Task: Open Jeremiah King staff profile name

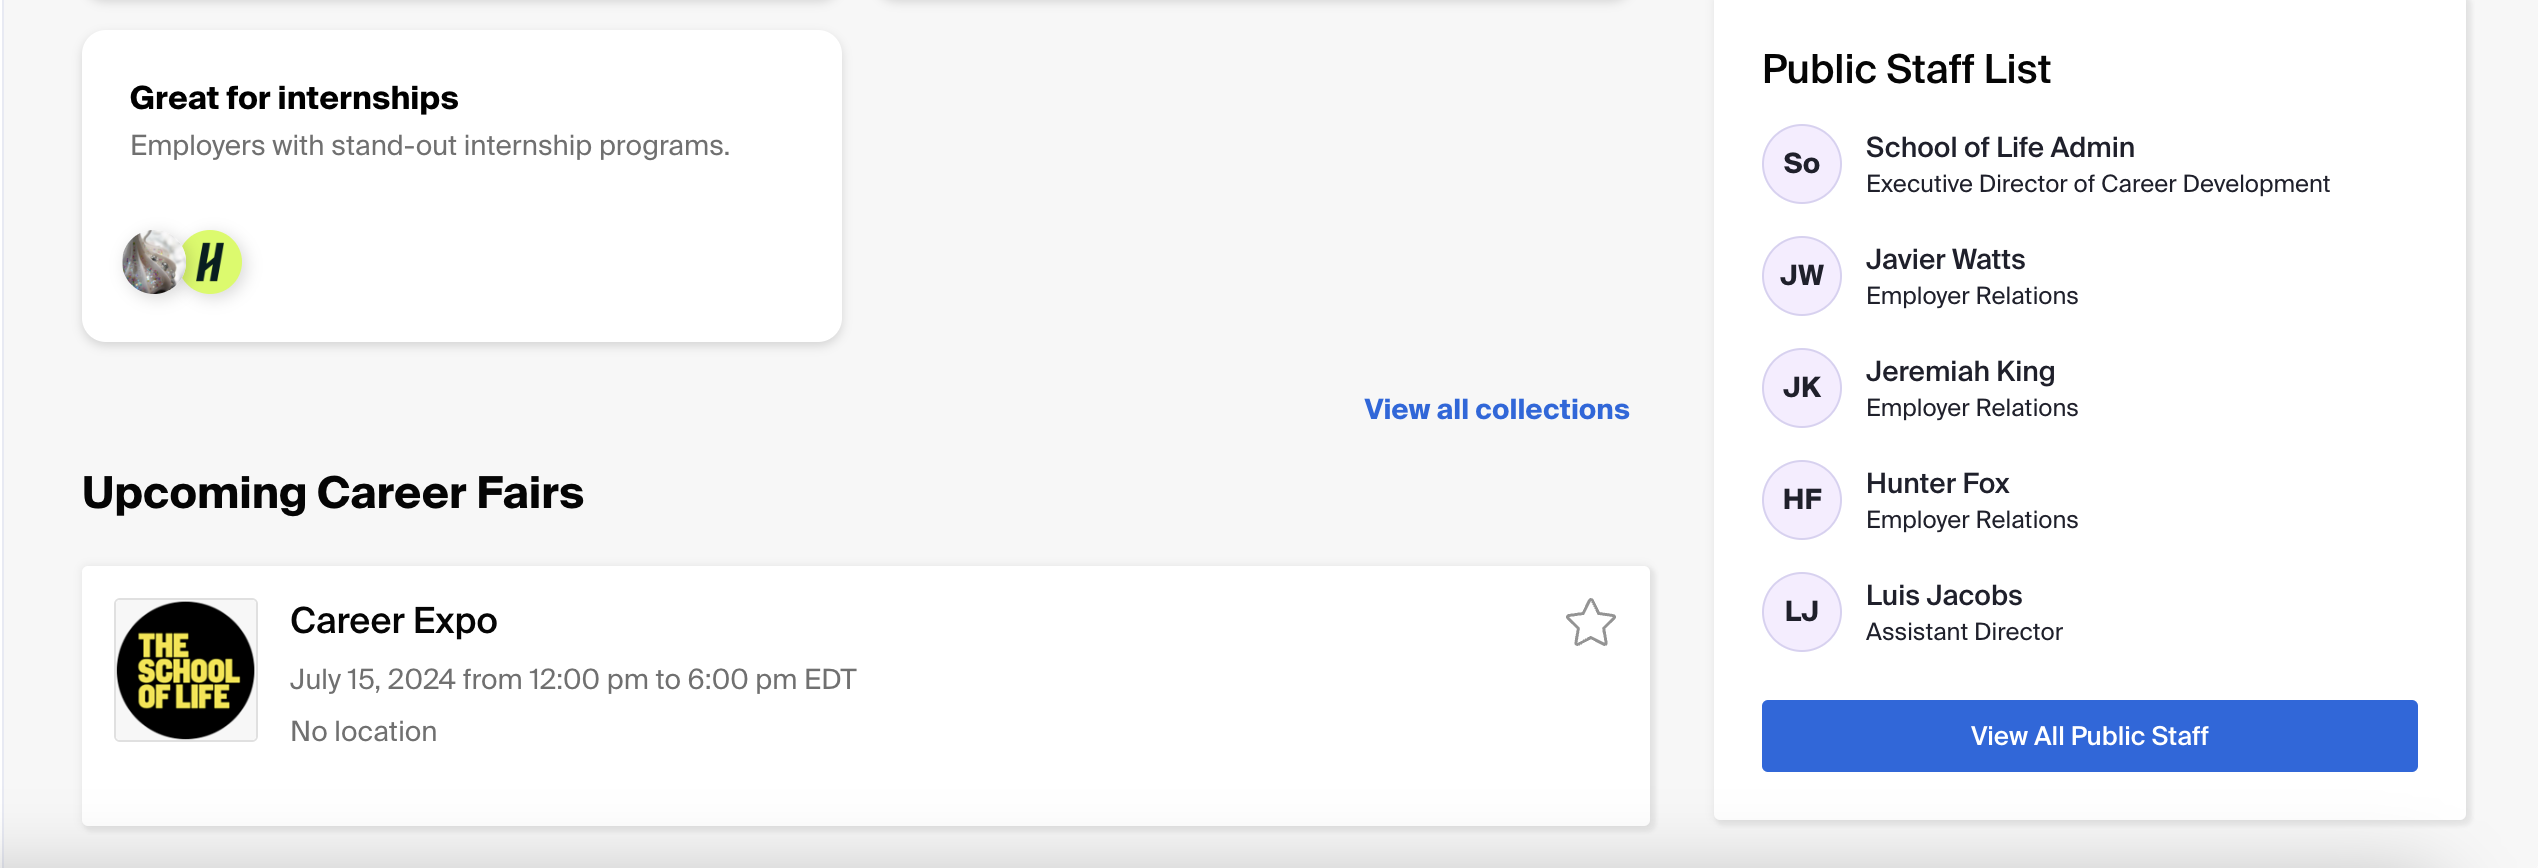Action: coord(1961,371)
